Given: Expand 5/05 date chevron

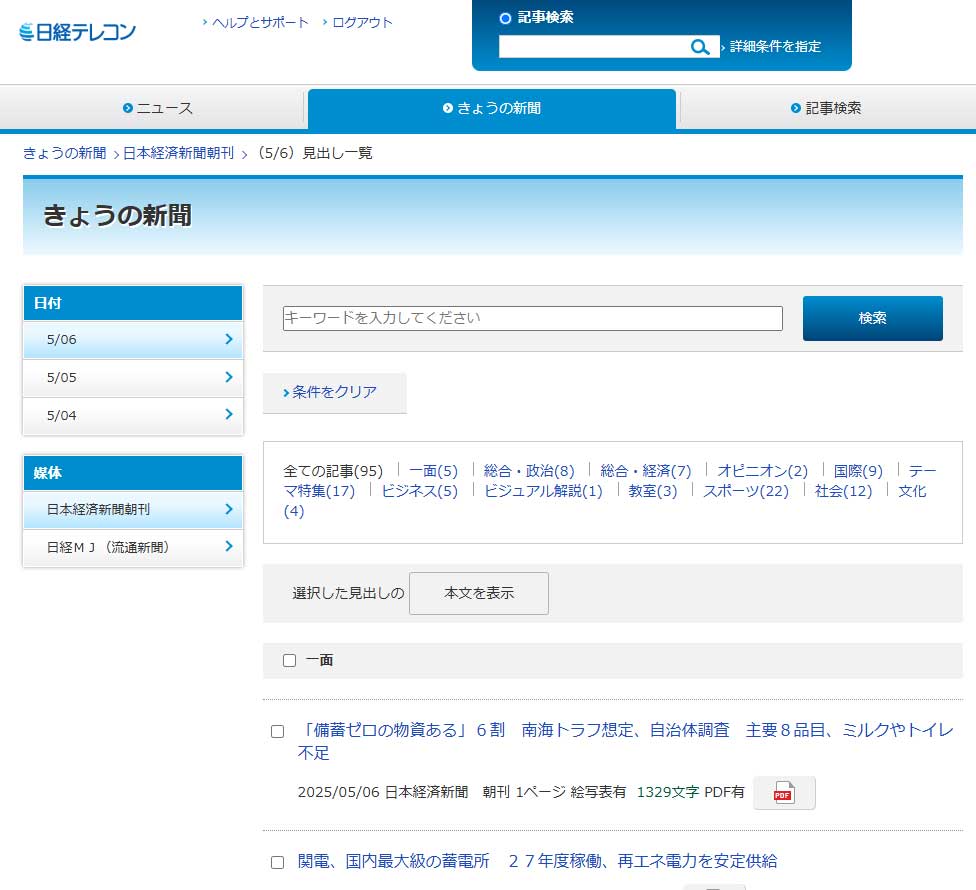Looking at the screenshot, I should tap(229, 377).
